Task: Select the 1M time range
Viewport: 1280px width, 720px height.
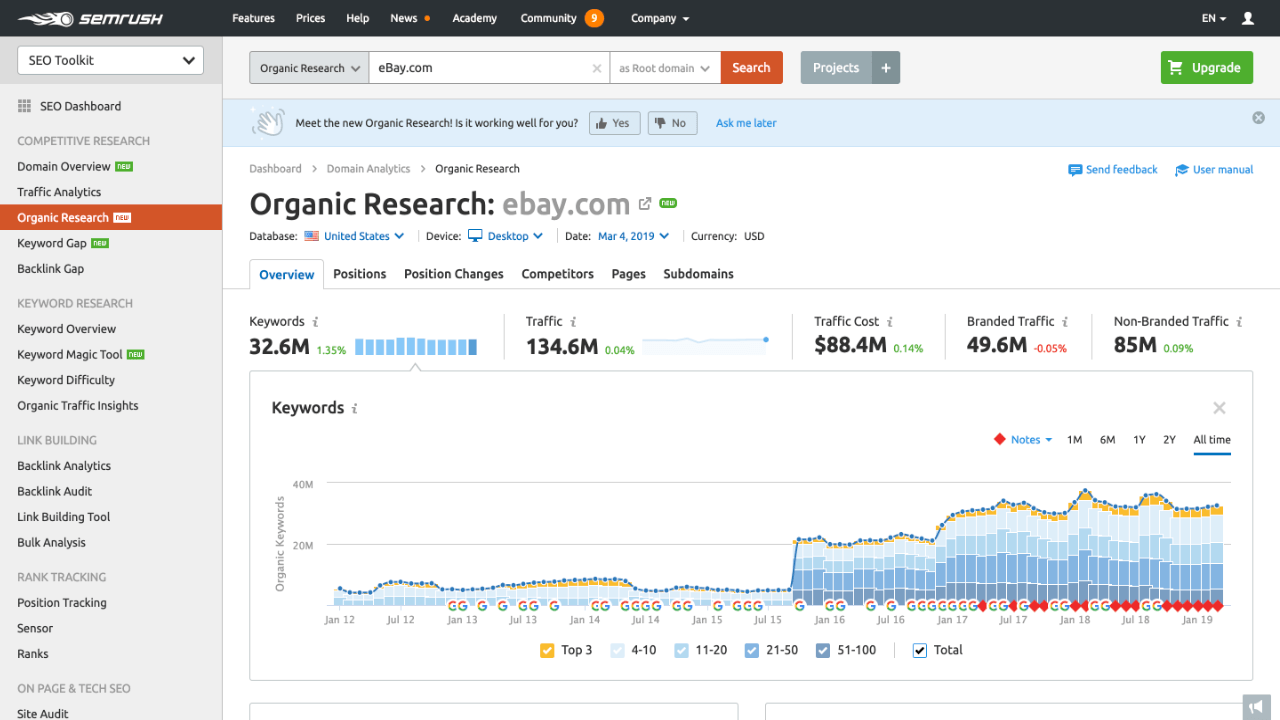Action: click(1074, 440)
